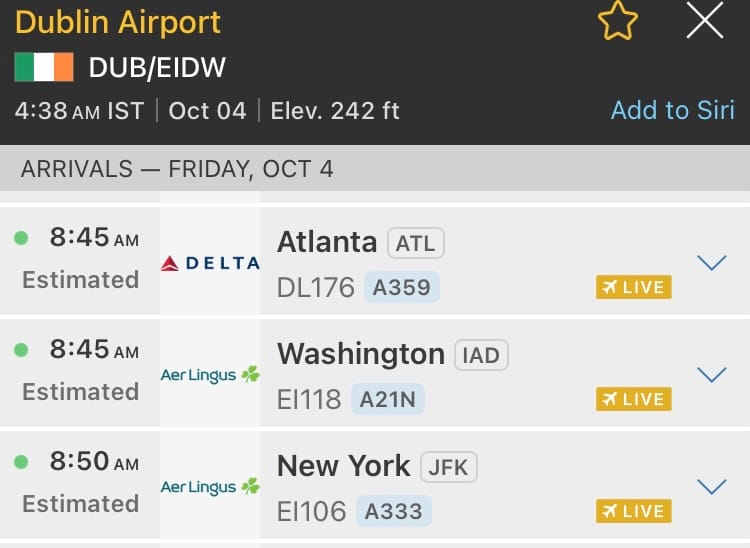Screen dimensions: 750x548
Task: Expand the Washington EI118 flight details
Action: pyautogui.click(x=711, y=375)
